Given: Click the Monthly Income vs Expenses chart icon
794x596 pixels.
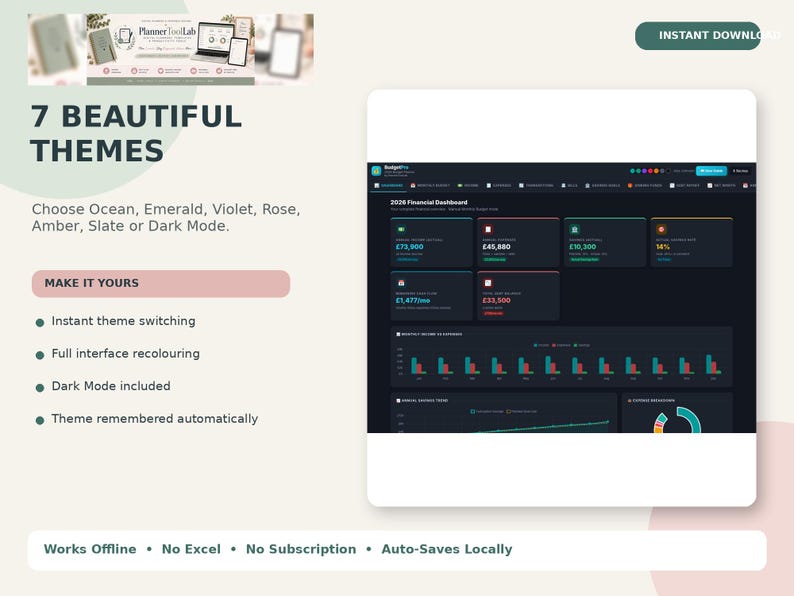Looking at the screenshot, I should [x=398, y=334].
